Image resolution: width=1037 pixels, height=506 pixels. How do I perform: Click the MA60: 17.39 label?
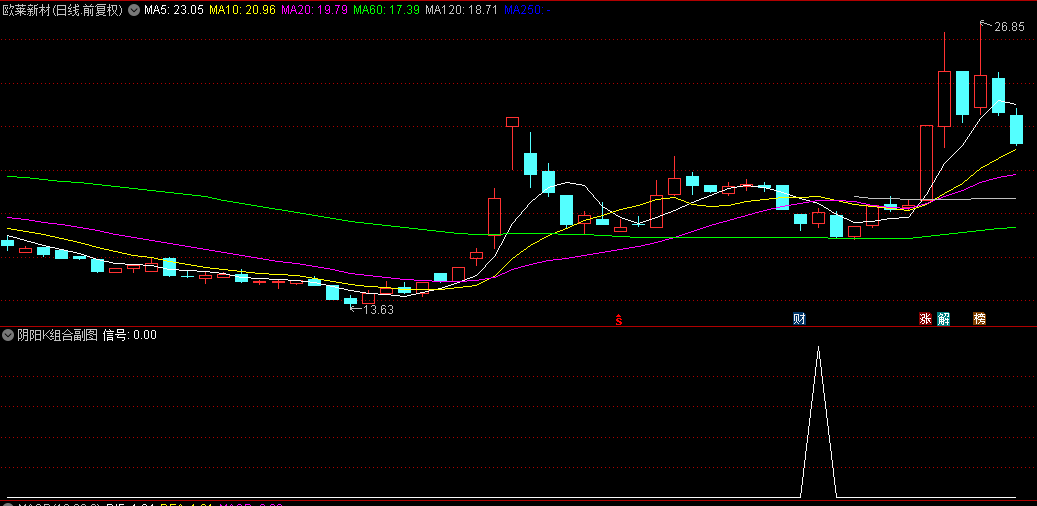[387, 10]
